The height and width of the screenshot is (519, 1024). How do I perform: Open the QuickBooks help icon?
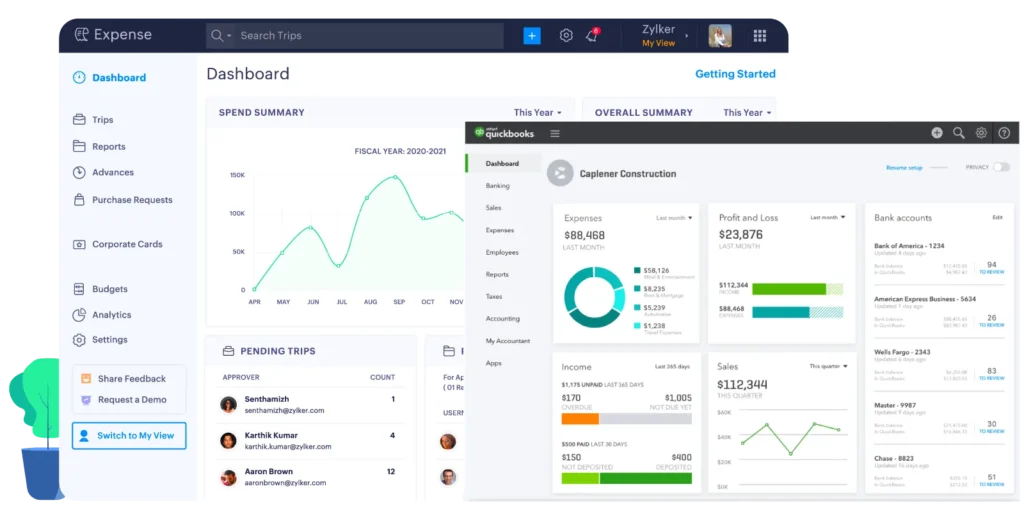point(1004,133)
